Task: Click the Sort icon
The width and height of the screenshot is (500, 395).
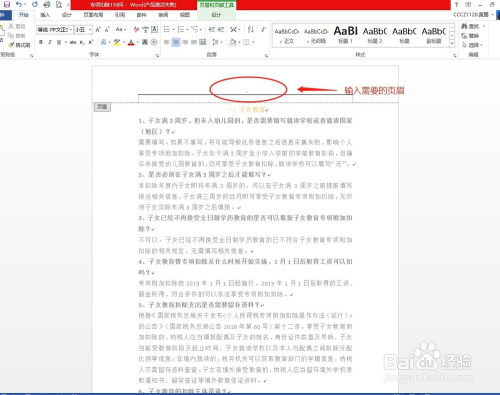Action: point(251,30)
